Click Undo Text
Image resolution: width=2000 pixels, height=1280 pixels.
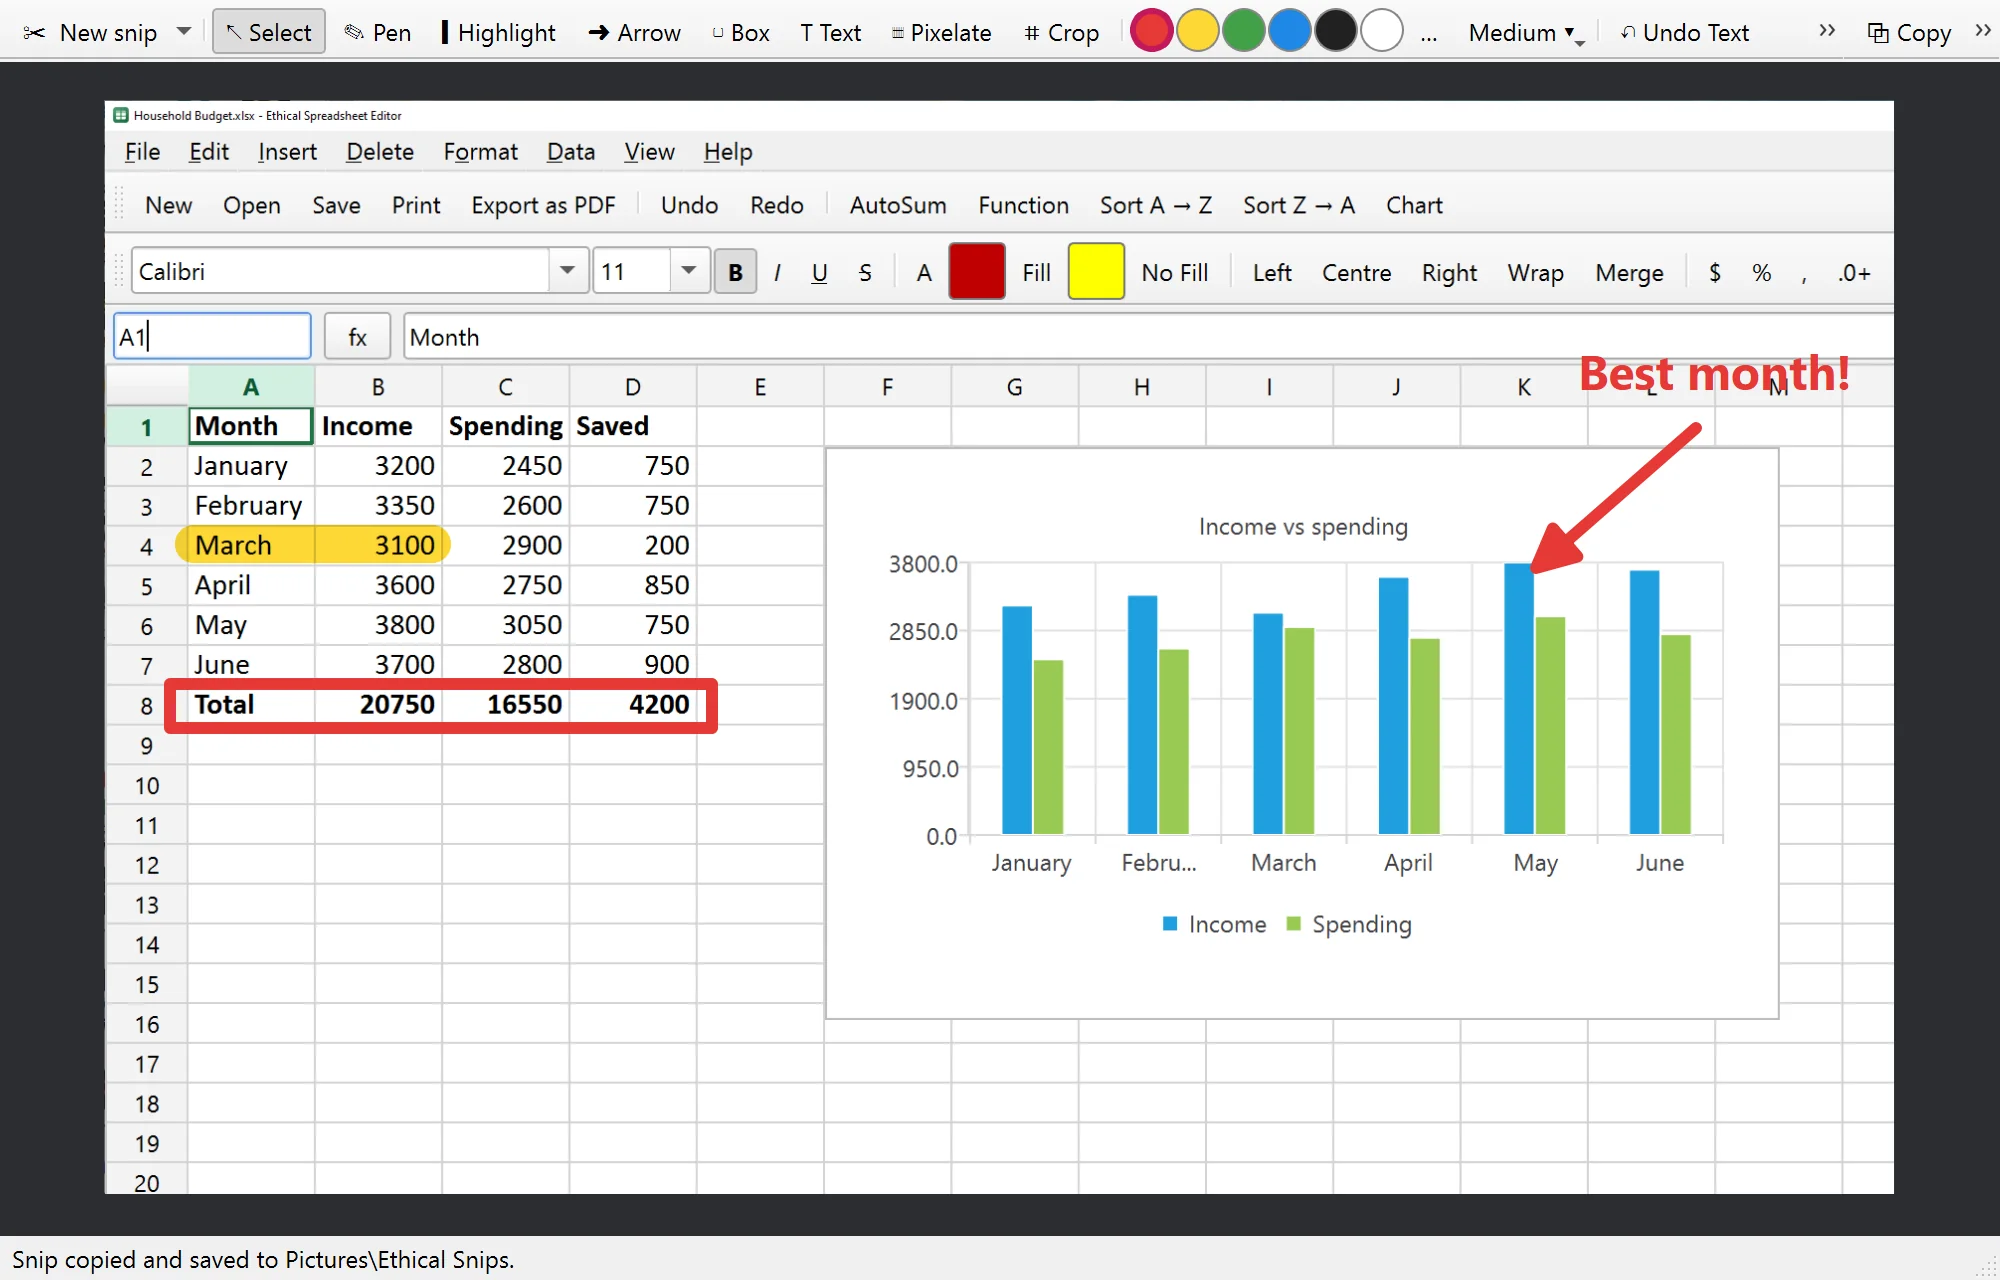(1685, 32)
